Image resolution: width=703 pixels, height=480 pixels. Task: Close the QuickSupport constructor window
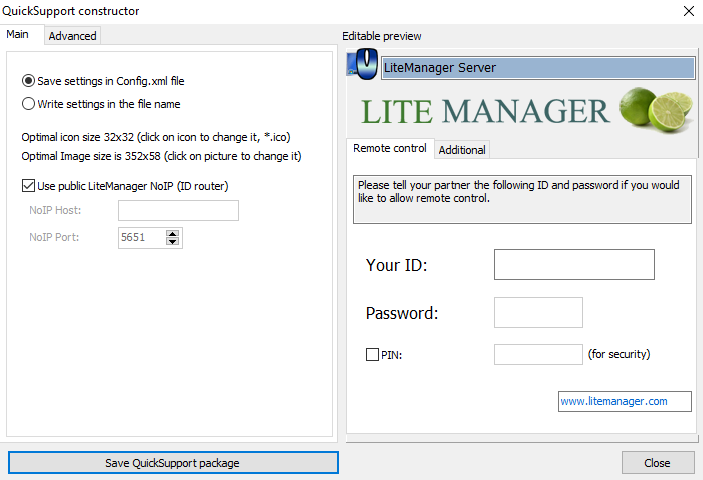(x=688, y=11)
